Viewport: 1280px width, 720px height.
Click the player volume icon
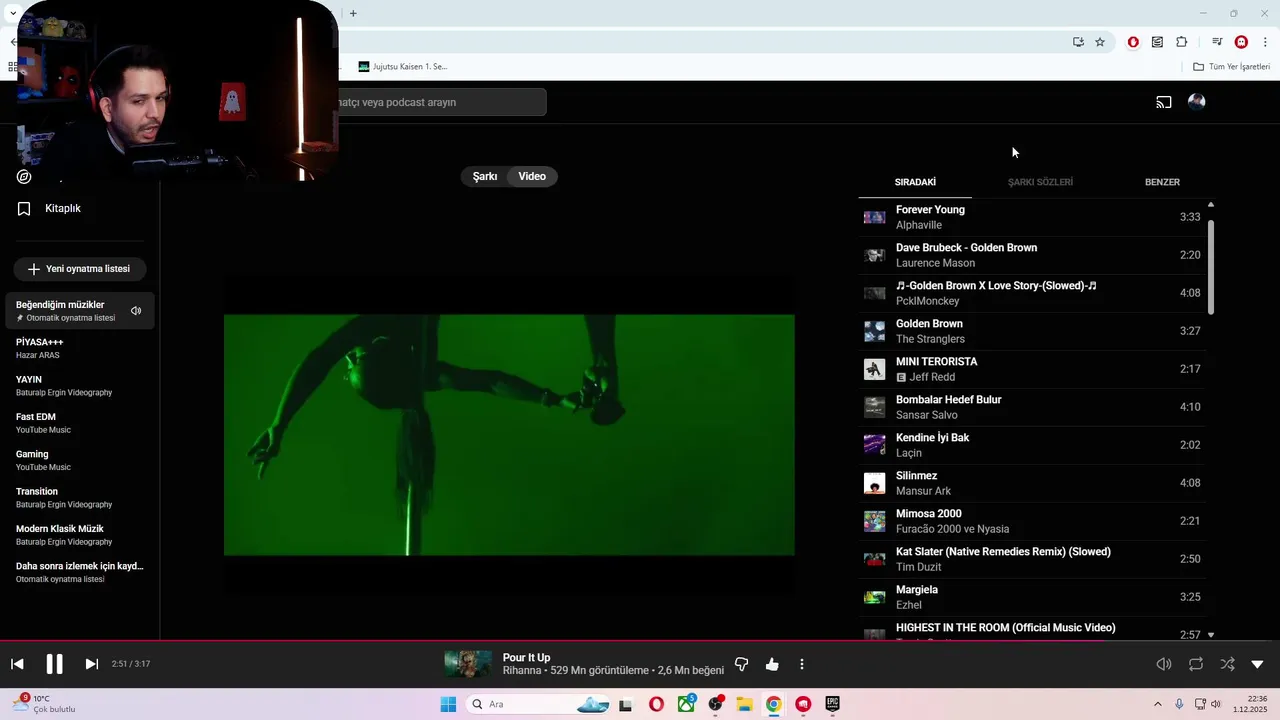point(1164,664)
